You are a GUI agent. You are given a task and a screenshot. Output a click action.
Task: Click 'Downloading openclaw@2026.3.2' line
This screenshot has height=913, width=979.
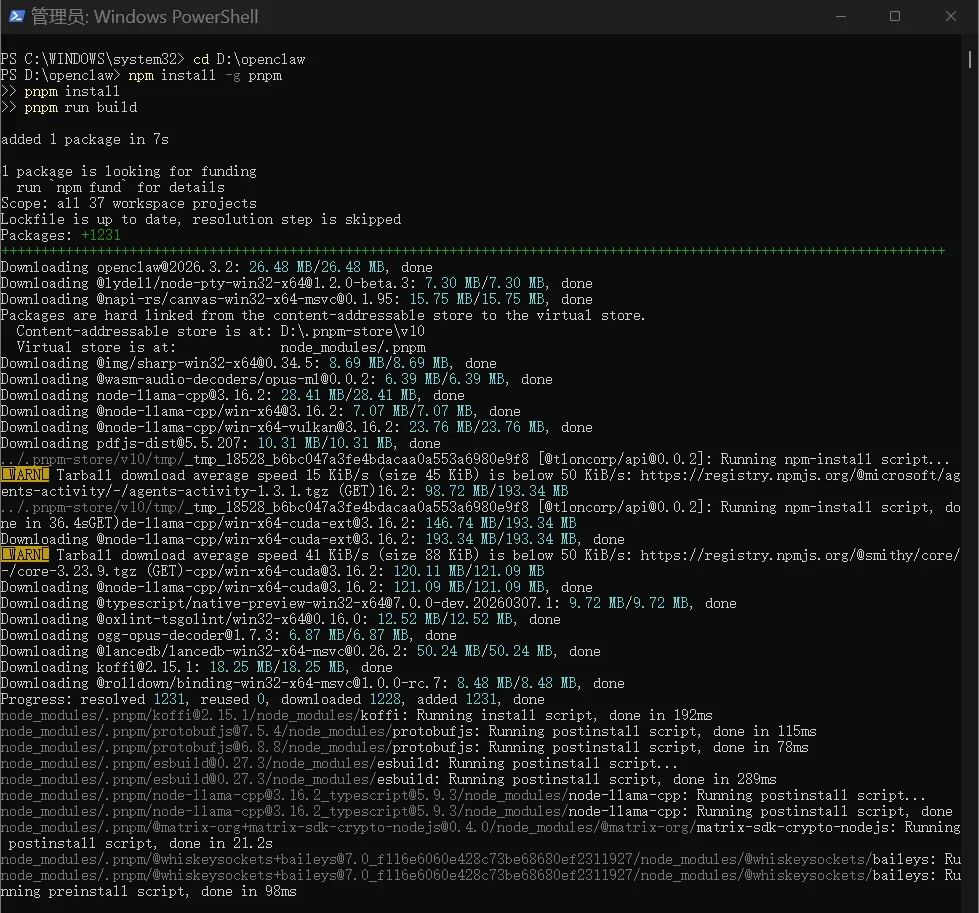pos(217,267)
